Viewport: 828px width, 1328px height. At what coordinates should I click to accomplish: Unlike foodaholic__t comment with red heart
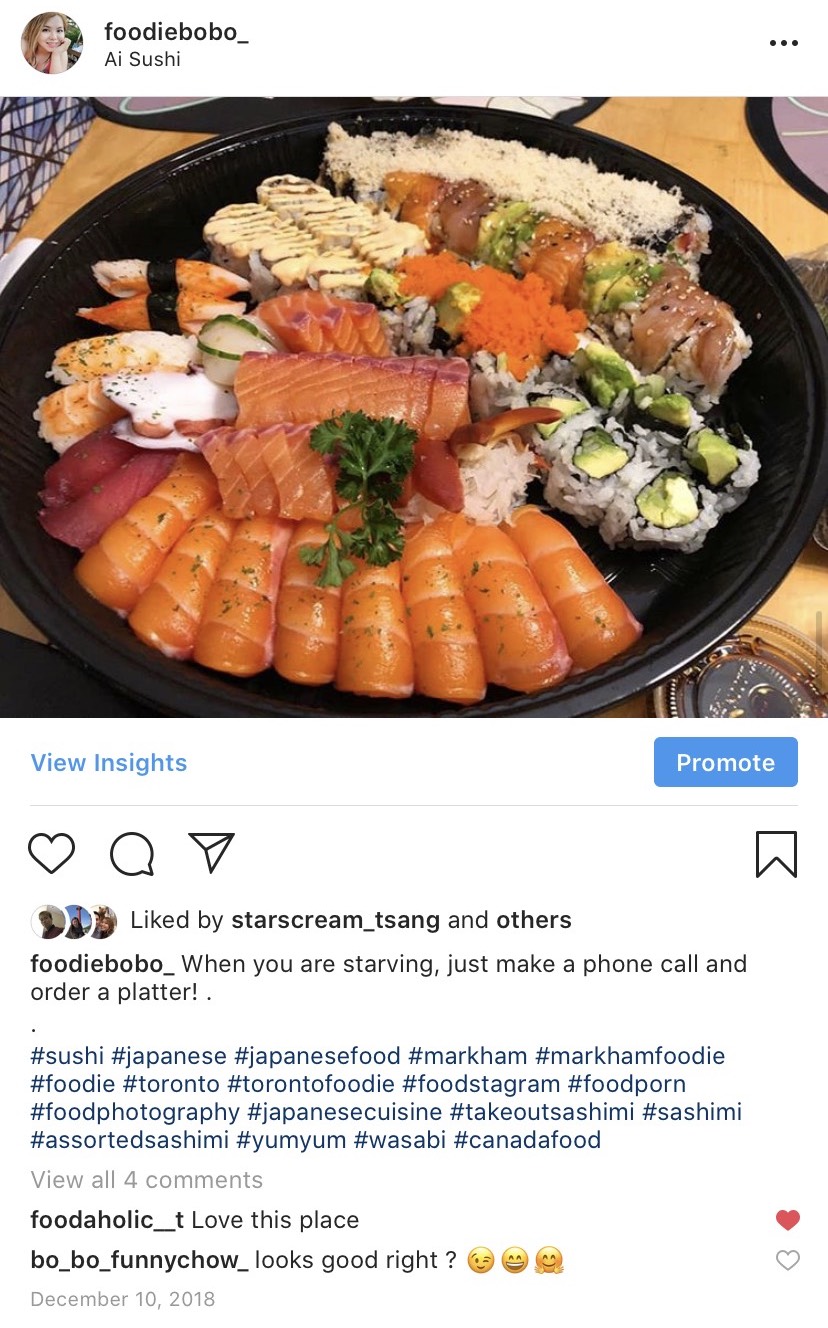coord(788,1219)
